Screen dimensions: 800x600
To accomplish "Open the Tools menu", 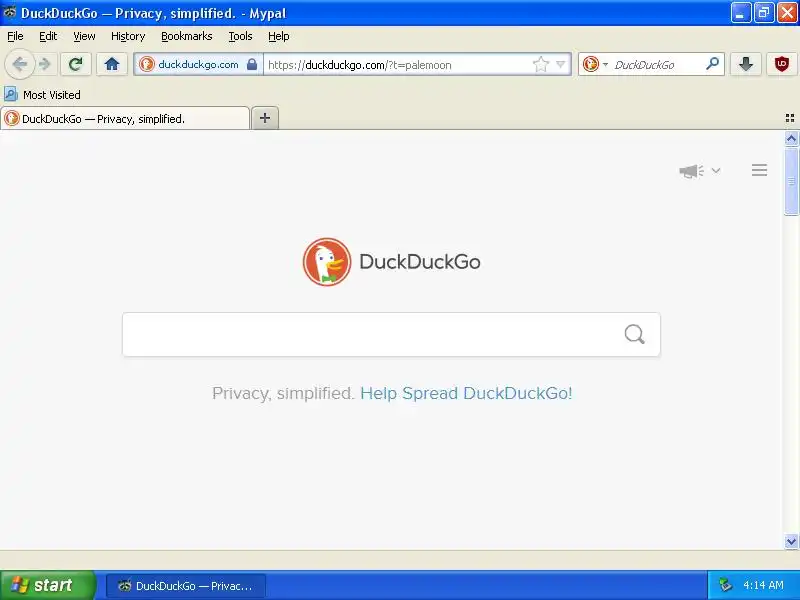I will 240,36.
